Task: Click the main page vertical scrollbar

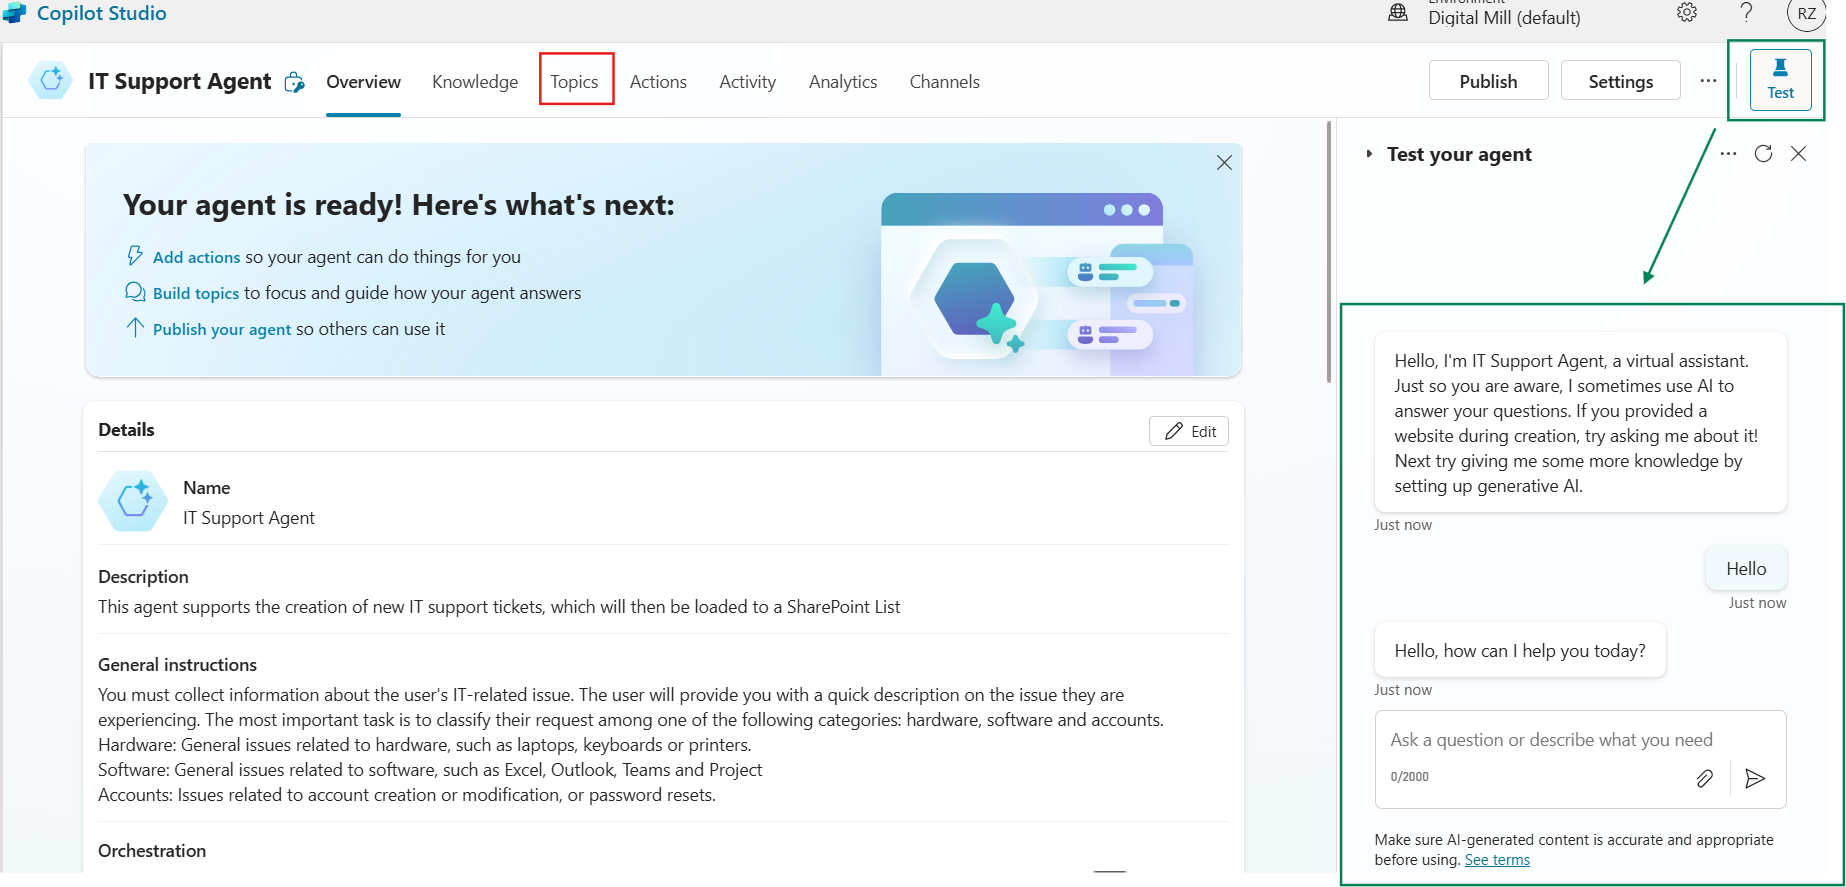Action: (1328, 252)
